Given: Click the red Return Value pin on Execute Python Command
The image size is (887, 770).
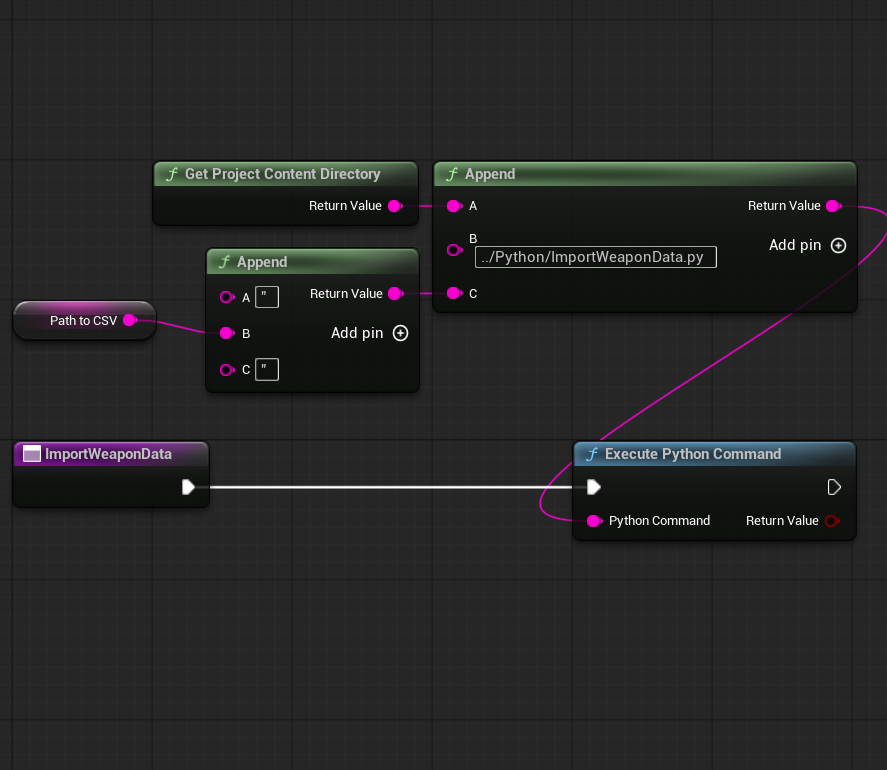Looking at the screenshot, I should (832, 521).
